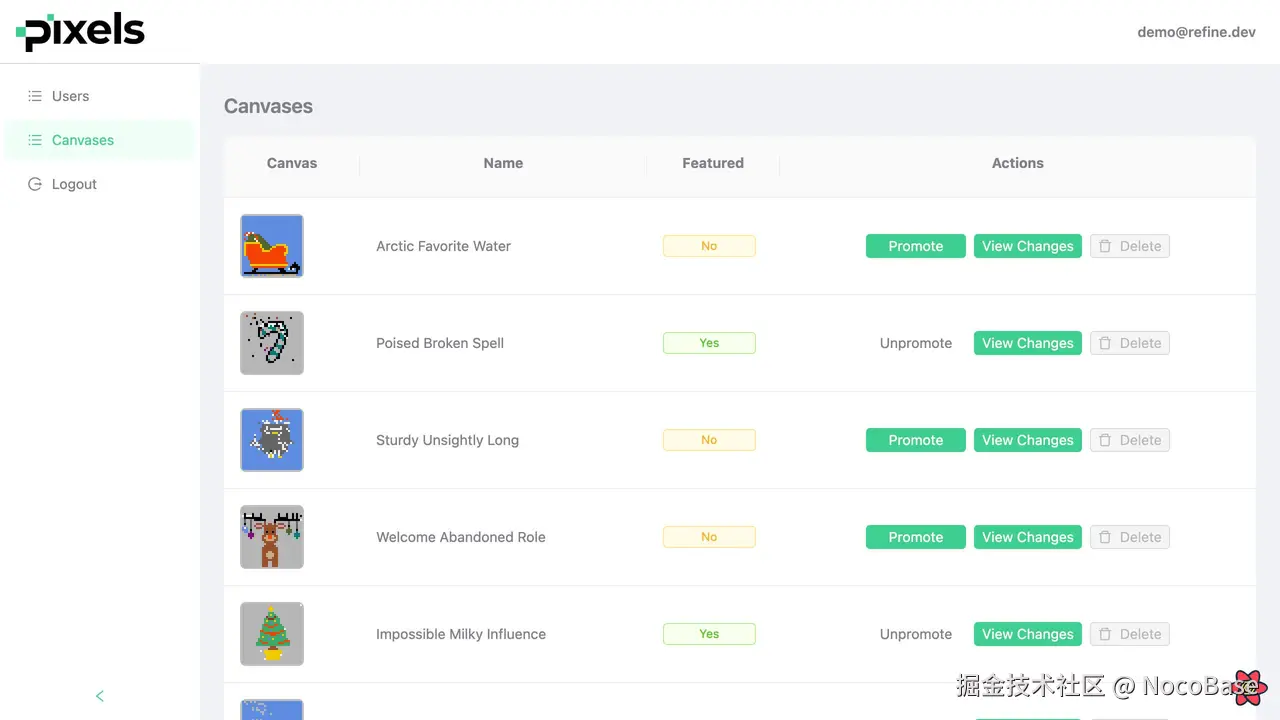Delete the Sturdy Unsightly Long canvas

1130,440
